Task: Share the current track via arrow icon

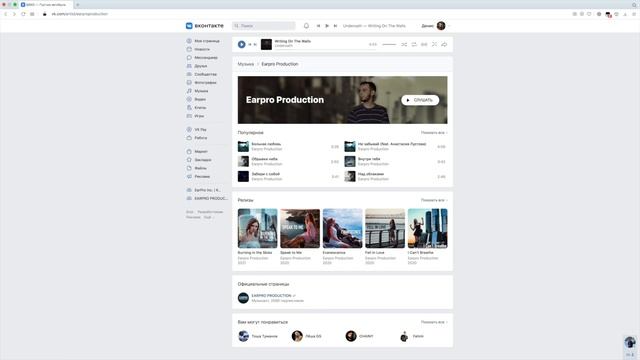Action: (x=444, y=44)
